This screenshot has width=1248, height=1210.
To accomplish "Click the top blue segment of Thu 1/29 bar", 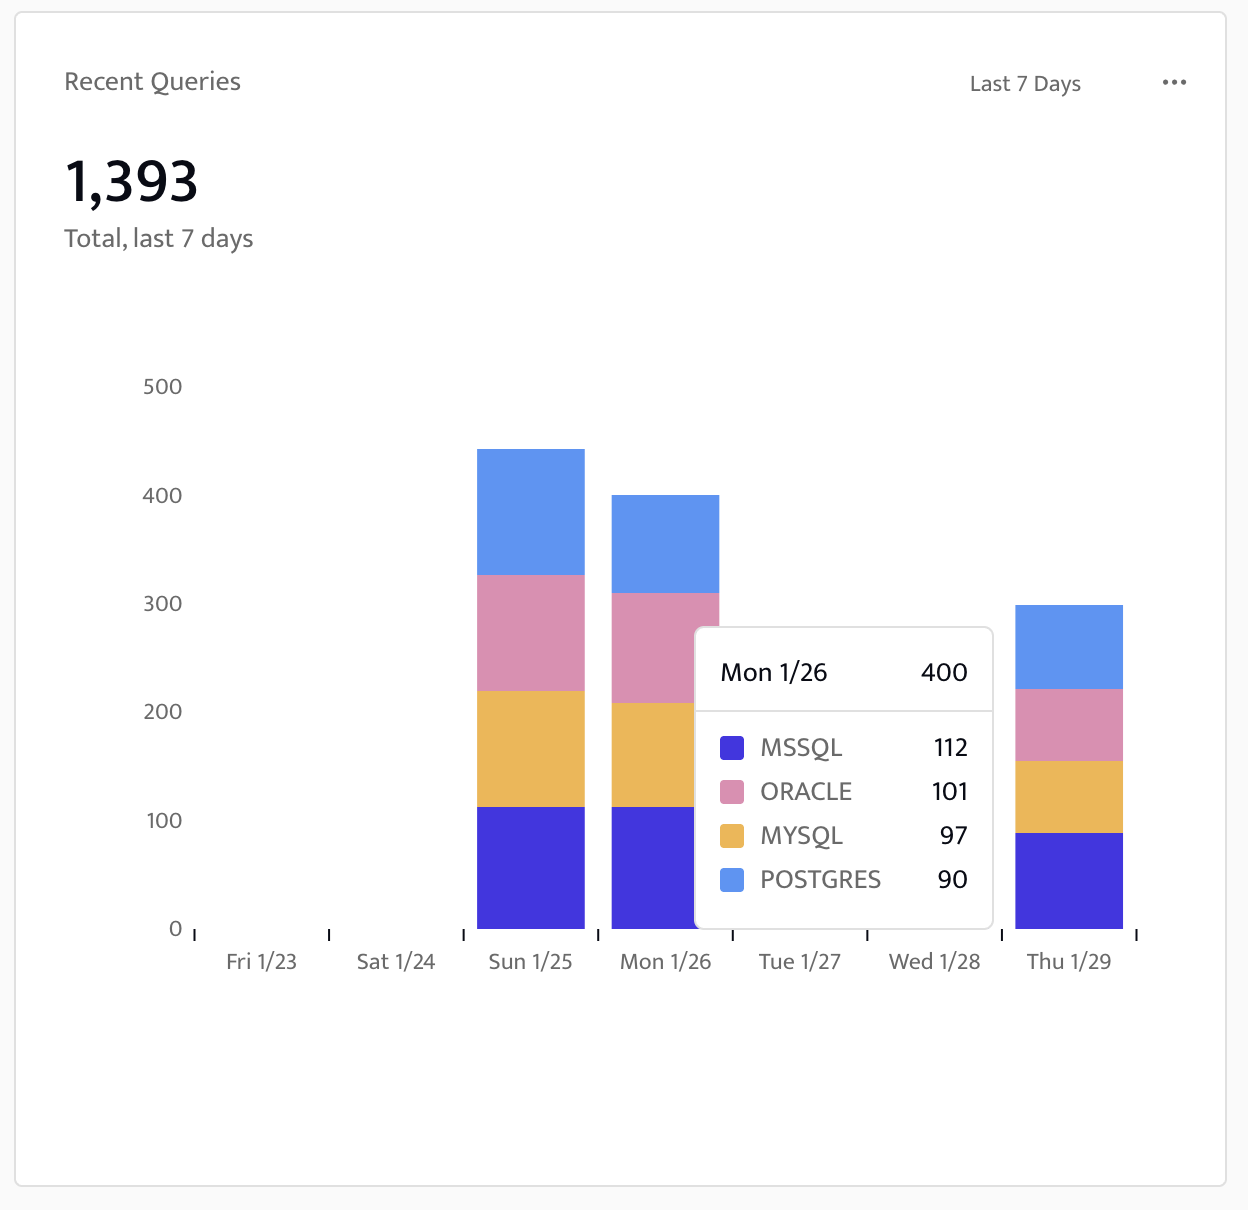I will tap(1068, 647).
